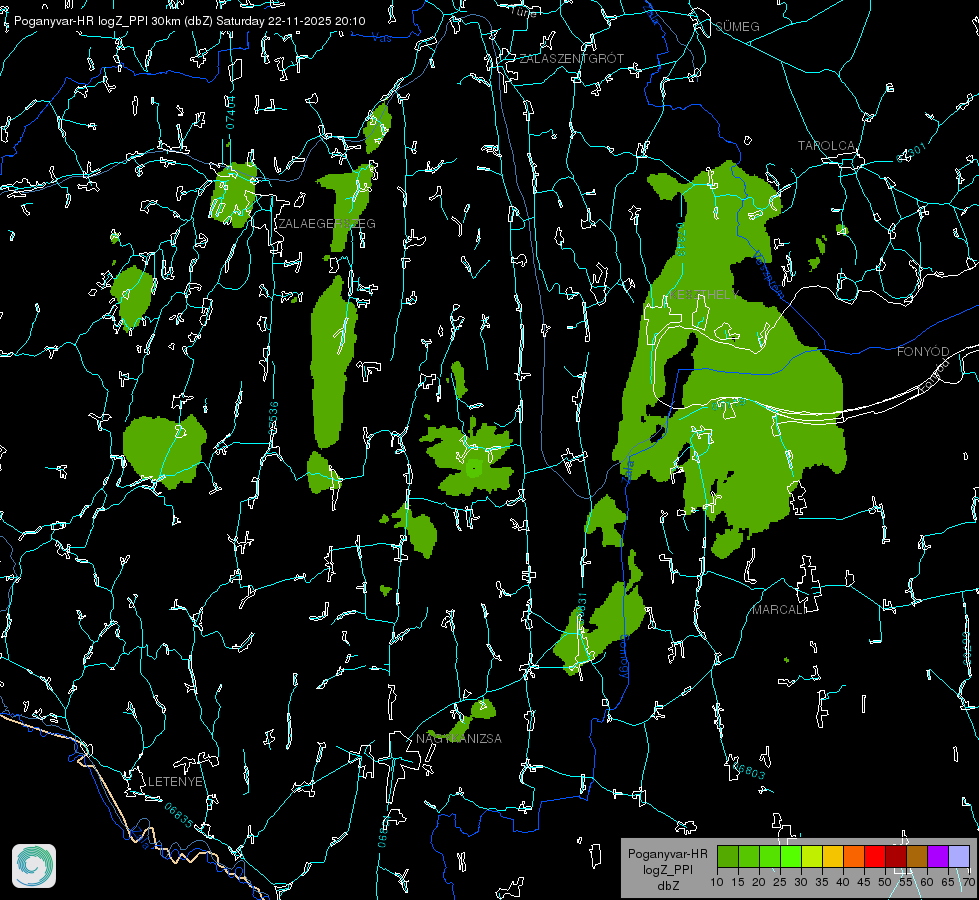Screen dimensions: 979x900
Task: Click the swirl logo icon in the corner
Action: coord(34,866)
